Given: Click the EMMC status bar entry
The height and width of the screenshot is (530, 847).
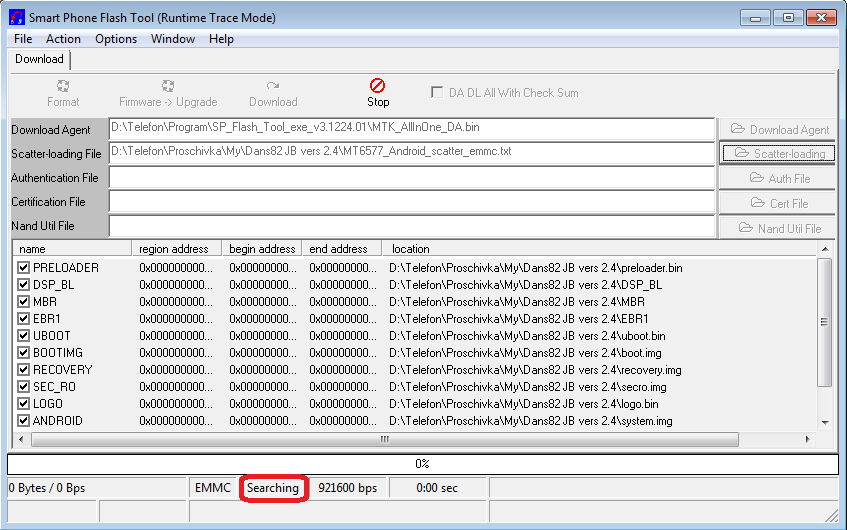Looking at the screenshot, I should (x=213, y=488).
